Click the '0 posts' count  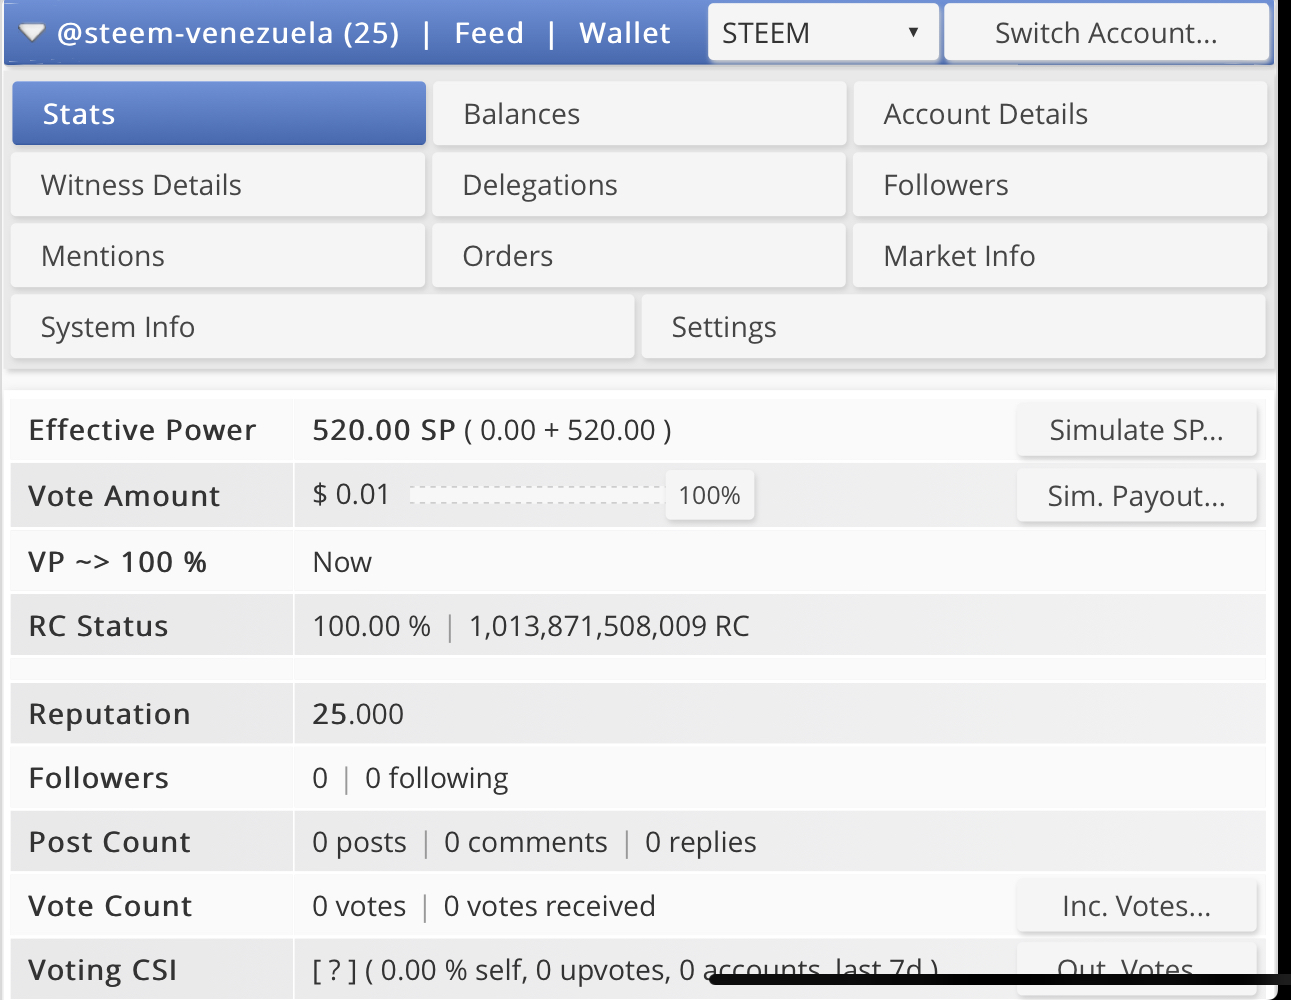(x=360, y=842)
